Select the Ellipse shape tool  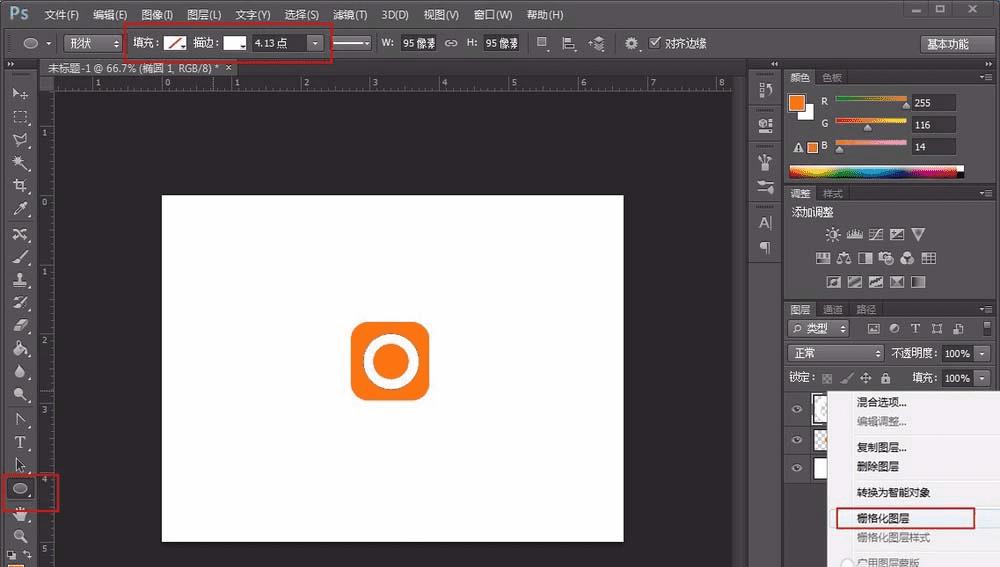pyautogui.click(x=20, y=489)
